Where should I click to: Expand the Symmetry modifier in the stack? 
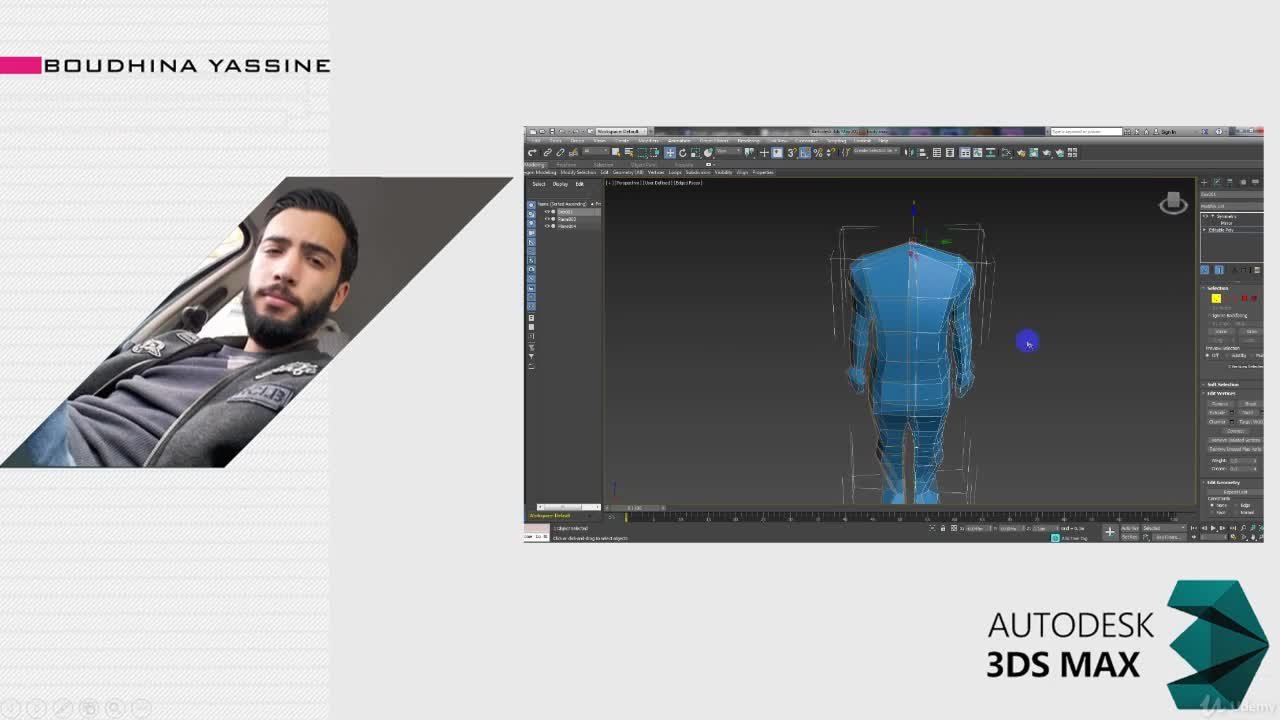click(x=1205, y=216)
